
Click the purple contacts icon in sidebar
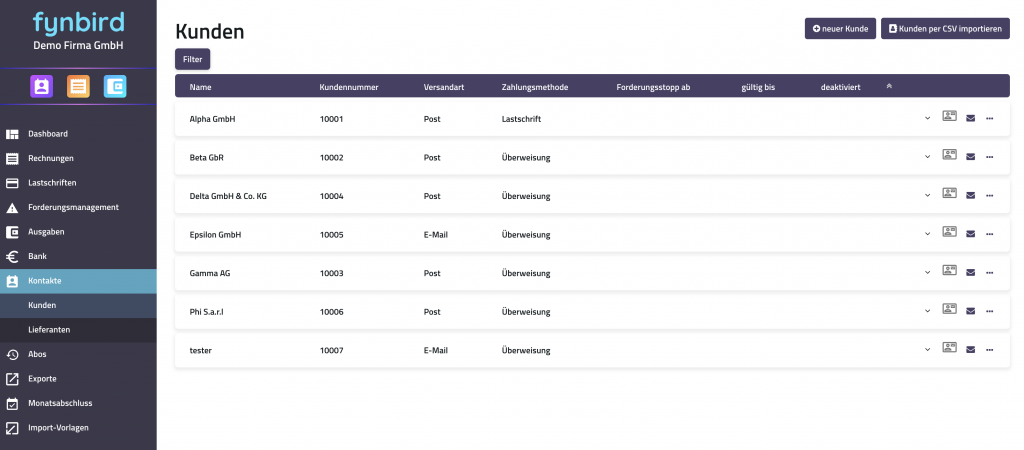(41, 86)
